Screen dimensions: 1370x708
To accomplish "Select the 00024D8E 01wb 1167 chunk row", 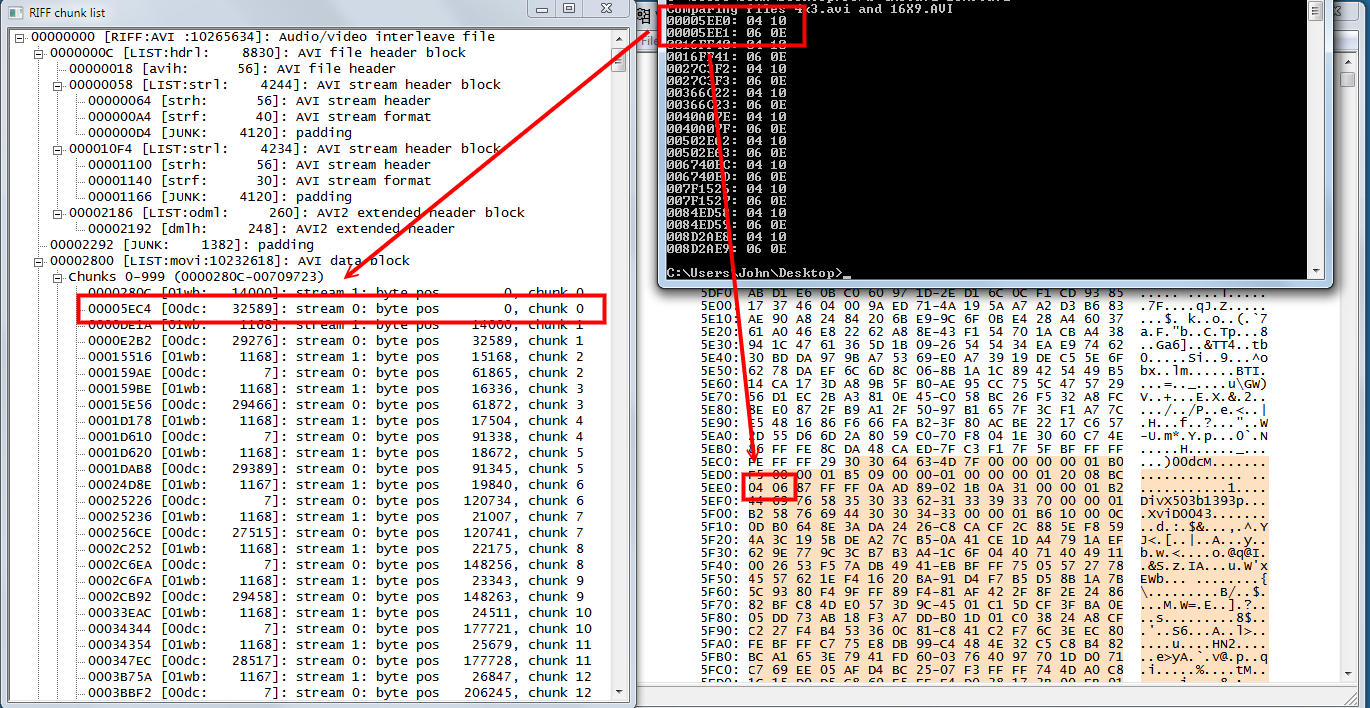I will coord(336,485).
